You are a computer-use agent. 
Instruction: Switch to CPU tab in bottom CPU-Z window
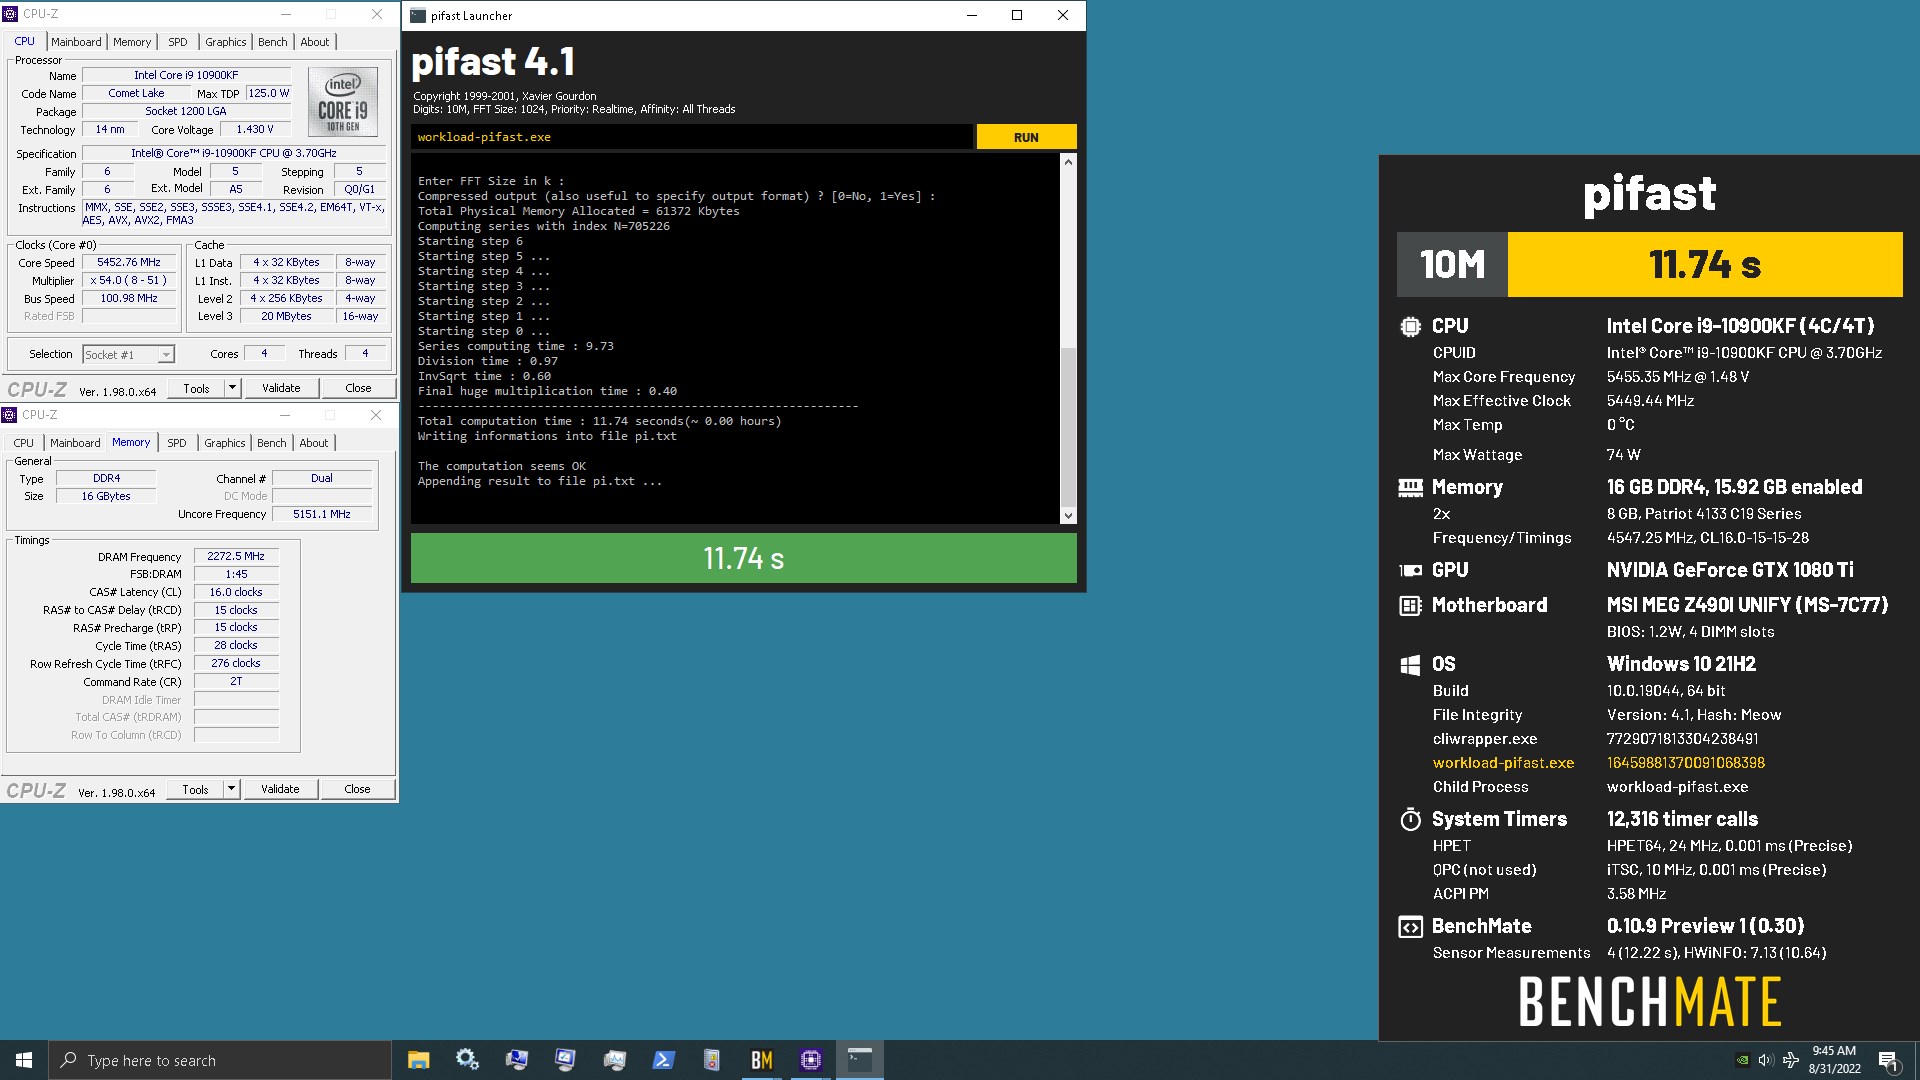[23, 443]
